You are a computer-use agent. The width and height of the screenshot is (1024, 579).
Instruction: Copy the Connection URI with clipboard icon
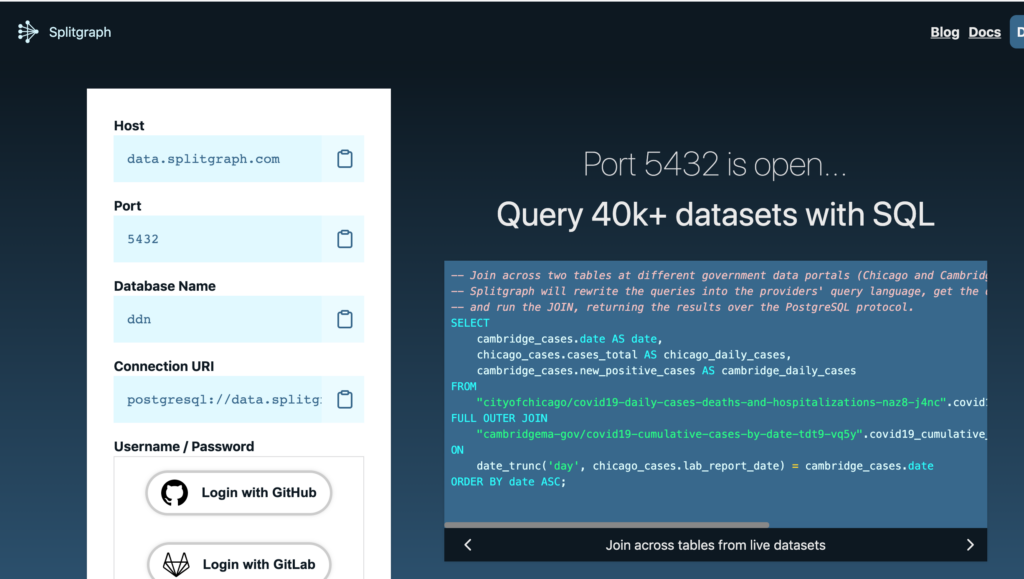(345, 399)
